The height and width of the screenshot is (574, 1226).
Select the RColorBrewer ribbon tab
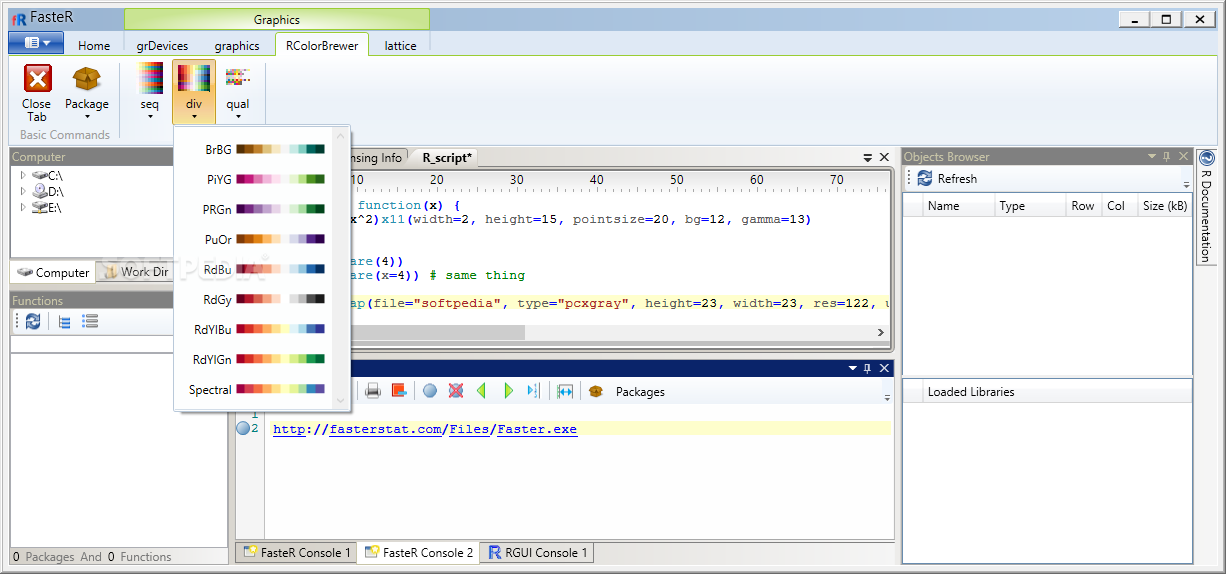pyautogui.click(x=322, y=45)
